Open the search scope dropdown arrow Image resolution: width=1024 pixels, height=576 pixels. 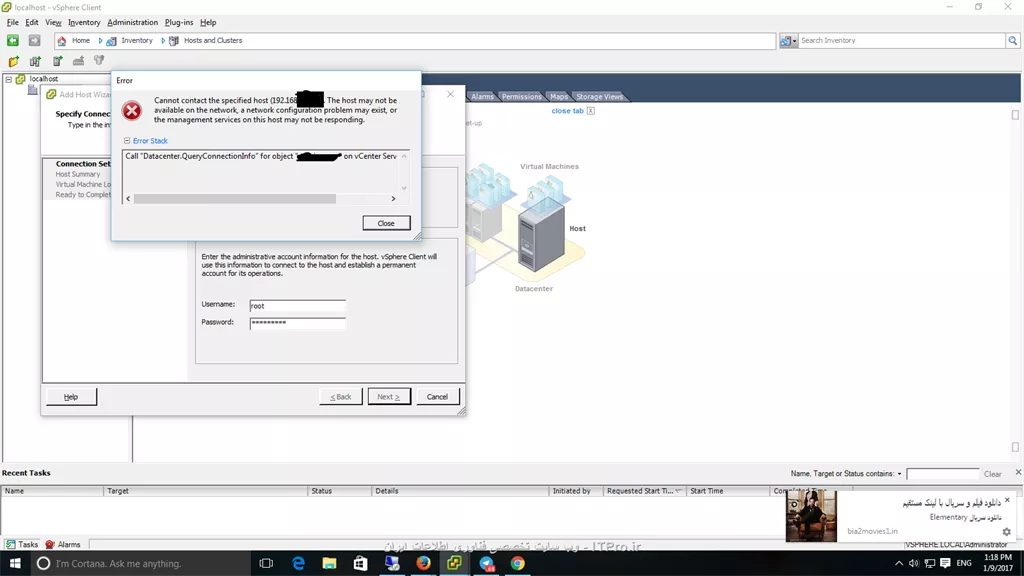[x=794, y=40]
